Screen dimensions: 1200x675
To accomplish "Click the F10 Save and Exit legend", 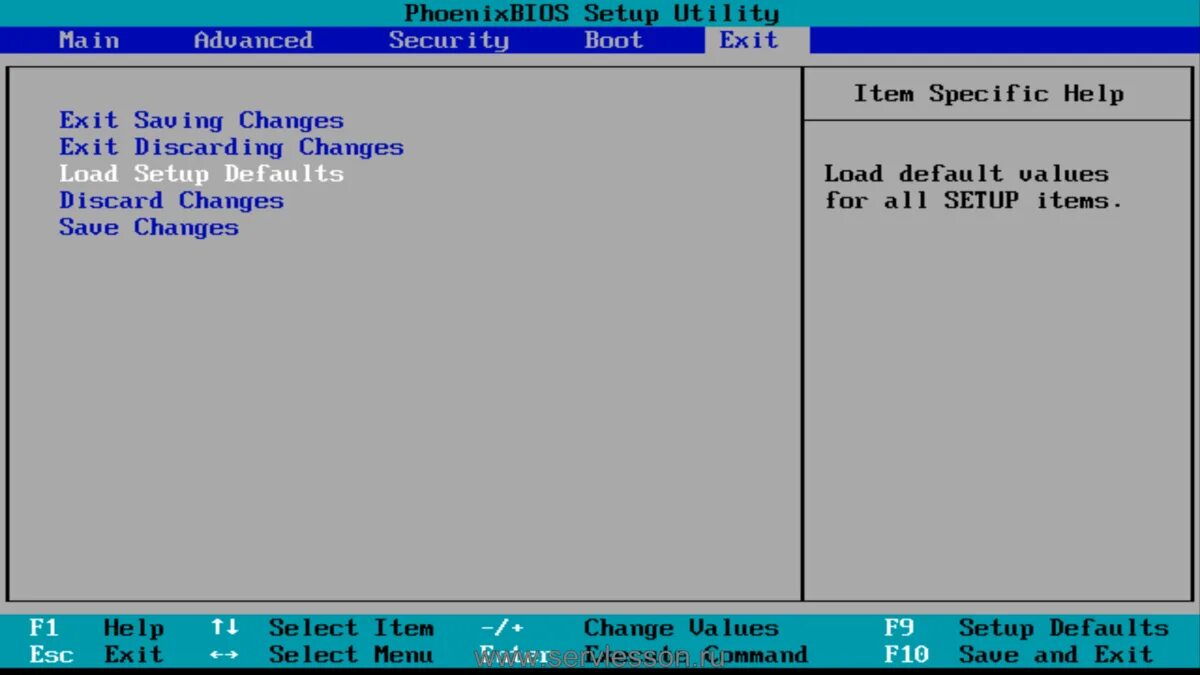I will pyautogui.click(x=1018, y=655).
